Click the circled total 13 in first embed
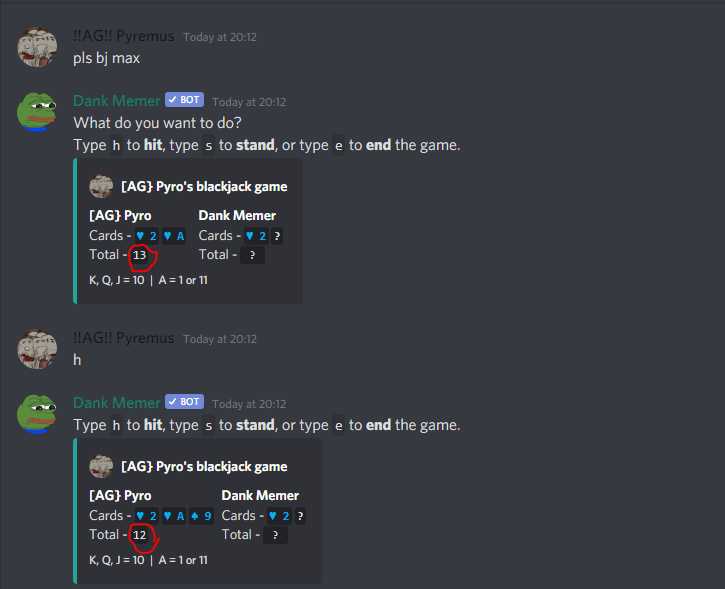The width and height of the screenshot is (725, 589). pos(140,255)
